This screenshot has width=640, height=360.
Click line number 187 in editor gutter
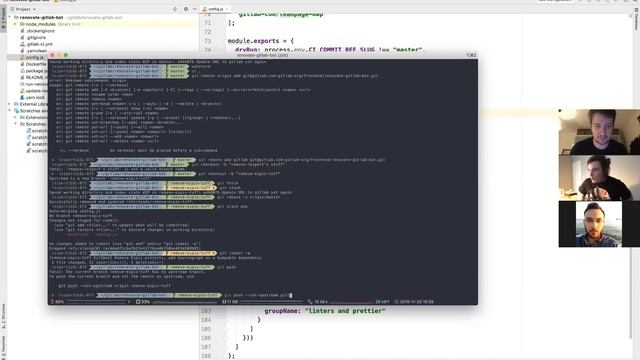pos(206,347)
